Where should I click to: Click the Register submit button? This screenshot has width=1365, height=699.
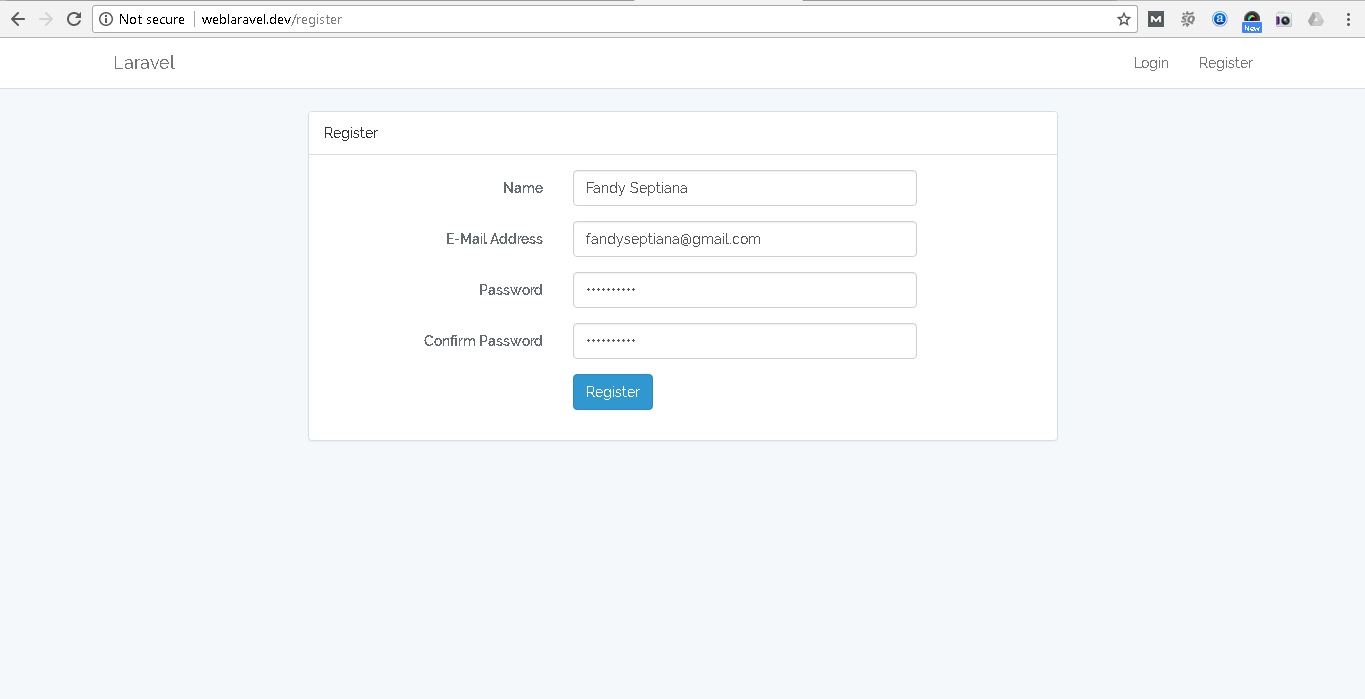point(612,391)
